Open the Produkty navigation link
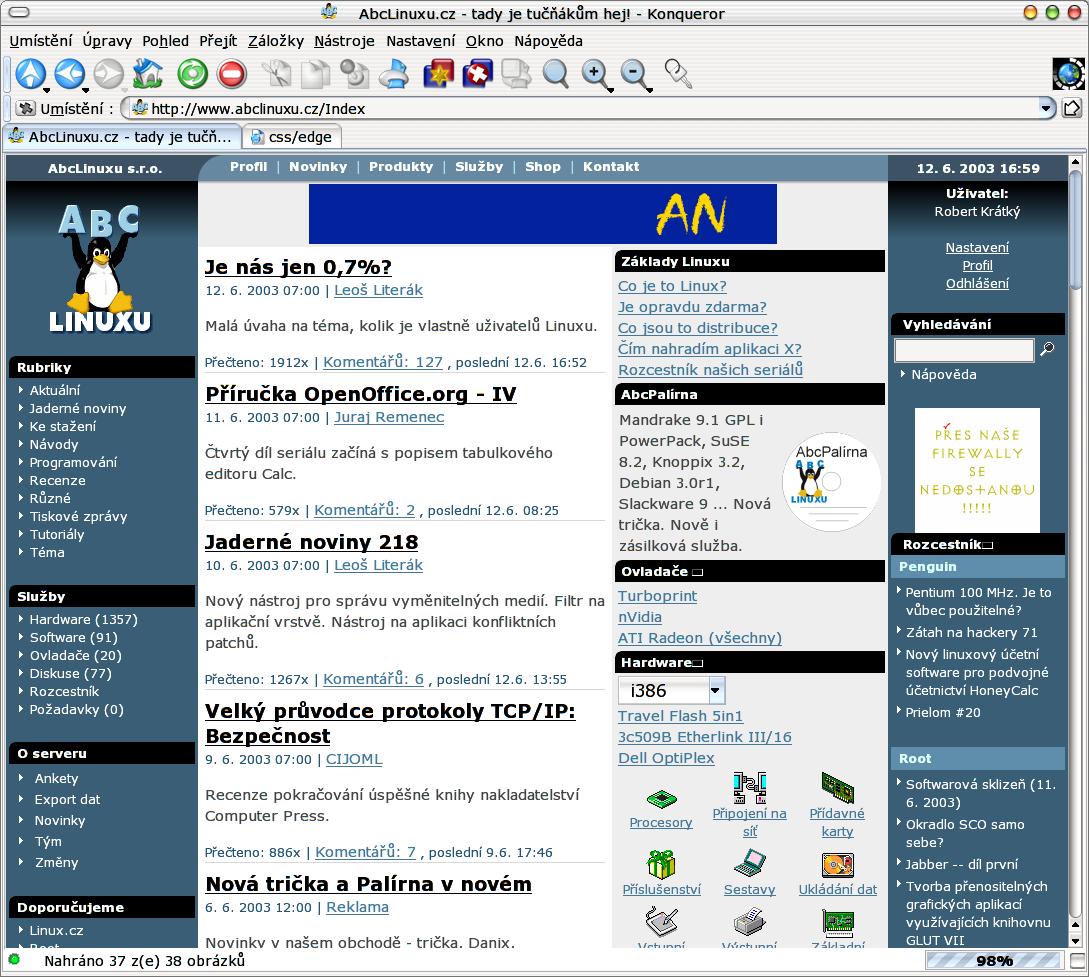Screen dimensions: 1089x977 pos(401,167)
